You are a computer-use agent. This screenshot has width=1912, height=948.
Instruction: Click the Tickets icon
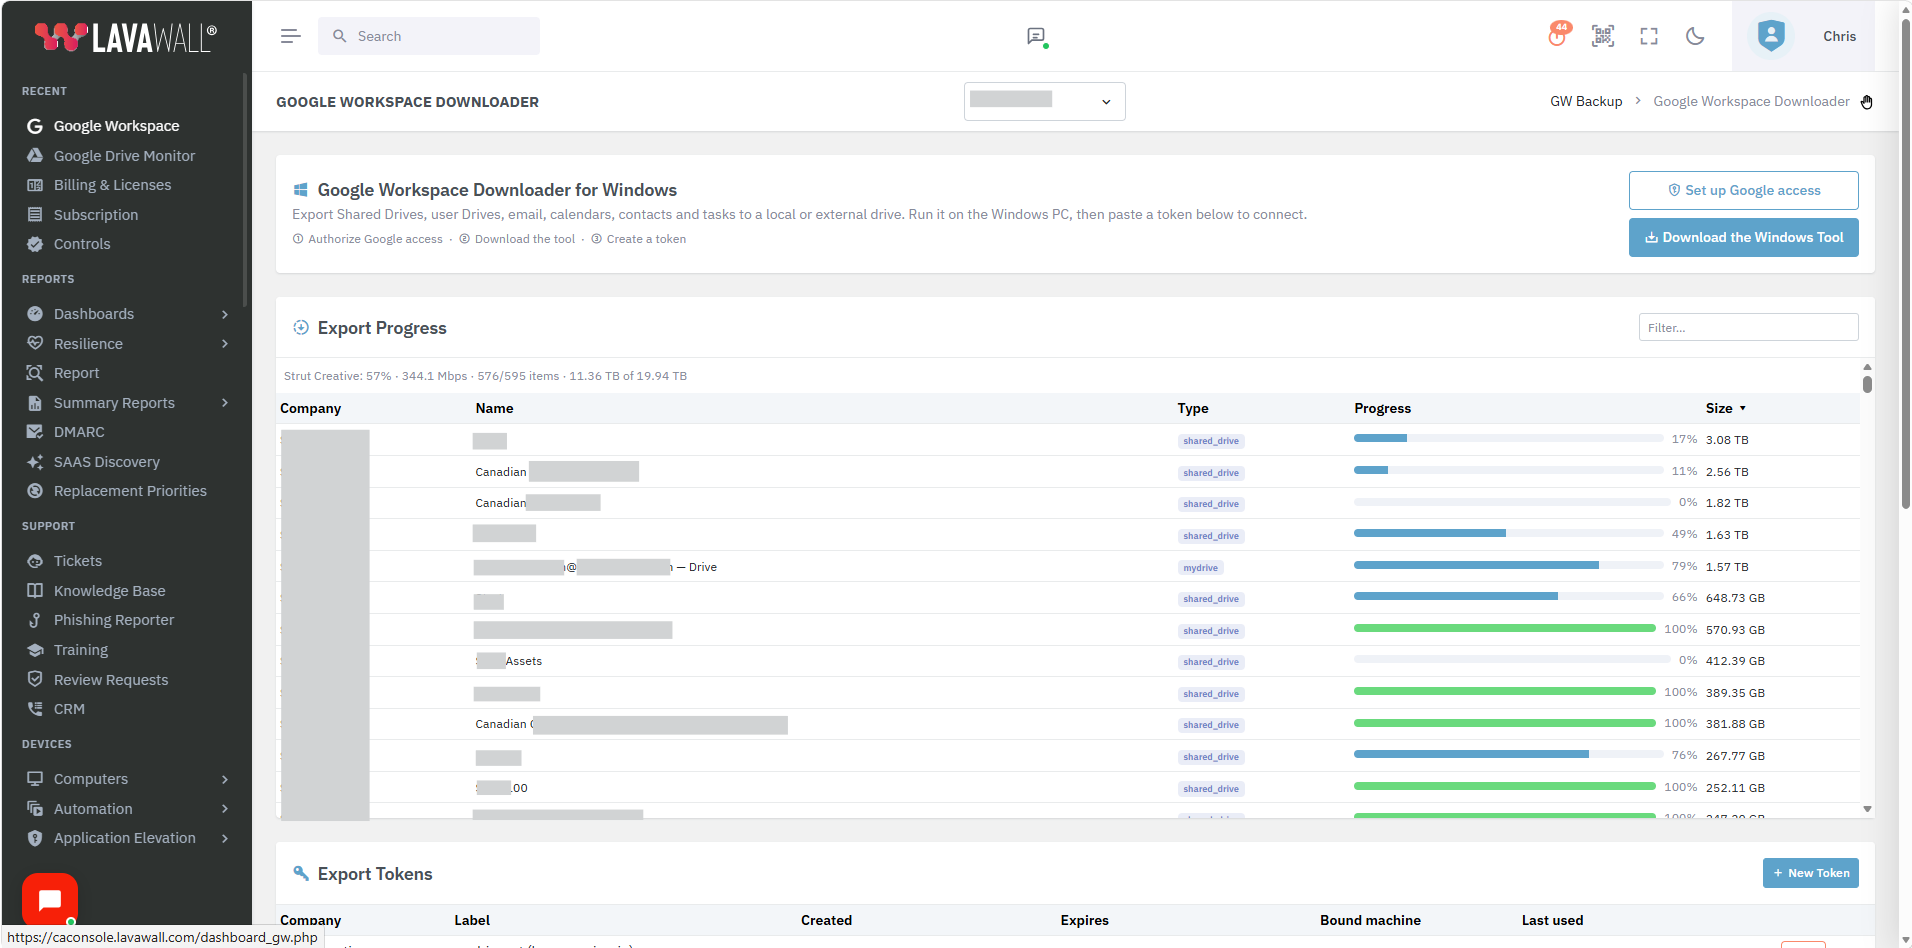tap(35, 561)
